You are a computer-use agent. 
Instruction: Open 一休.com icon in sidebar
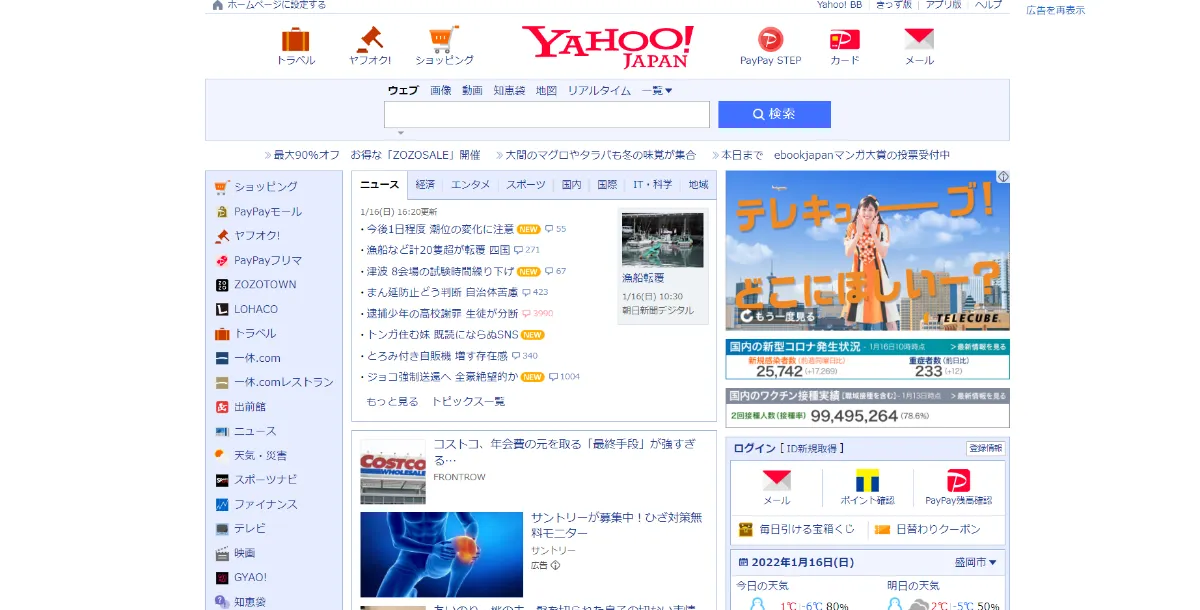222,358
